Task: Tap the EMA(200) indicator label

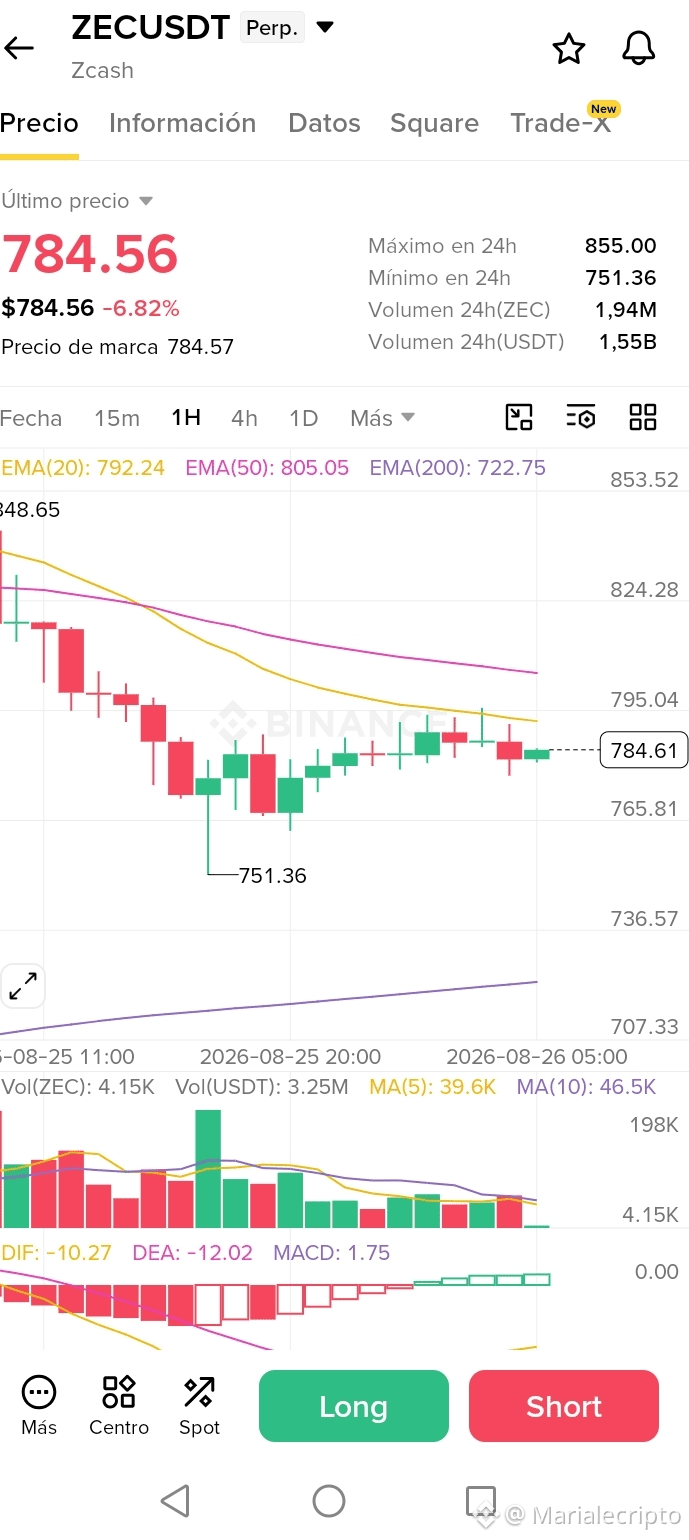Action: point(458,467)
